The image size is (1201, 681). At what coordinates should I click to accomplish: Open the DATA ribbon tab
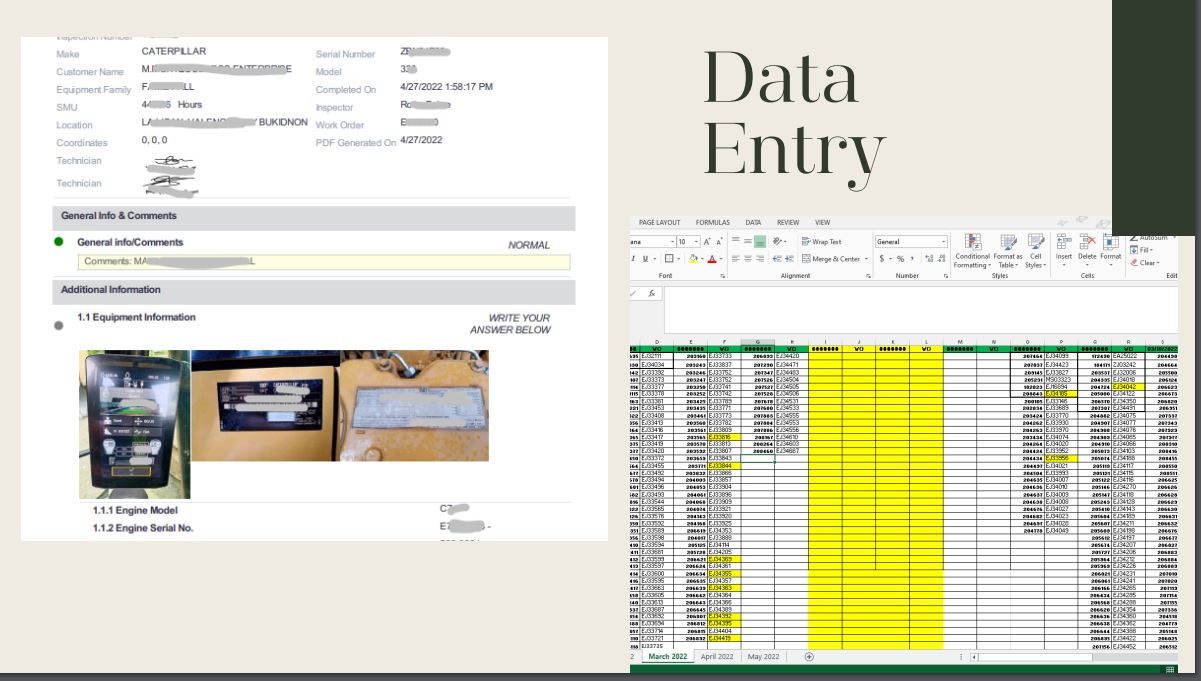(x=753, y=222)
